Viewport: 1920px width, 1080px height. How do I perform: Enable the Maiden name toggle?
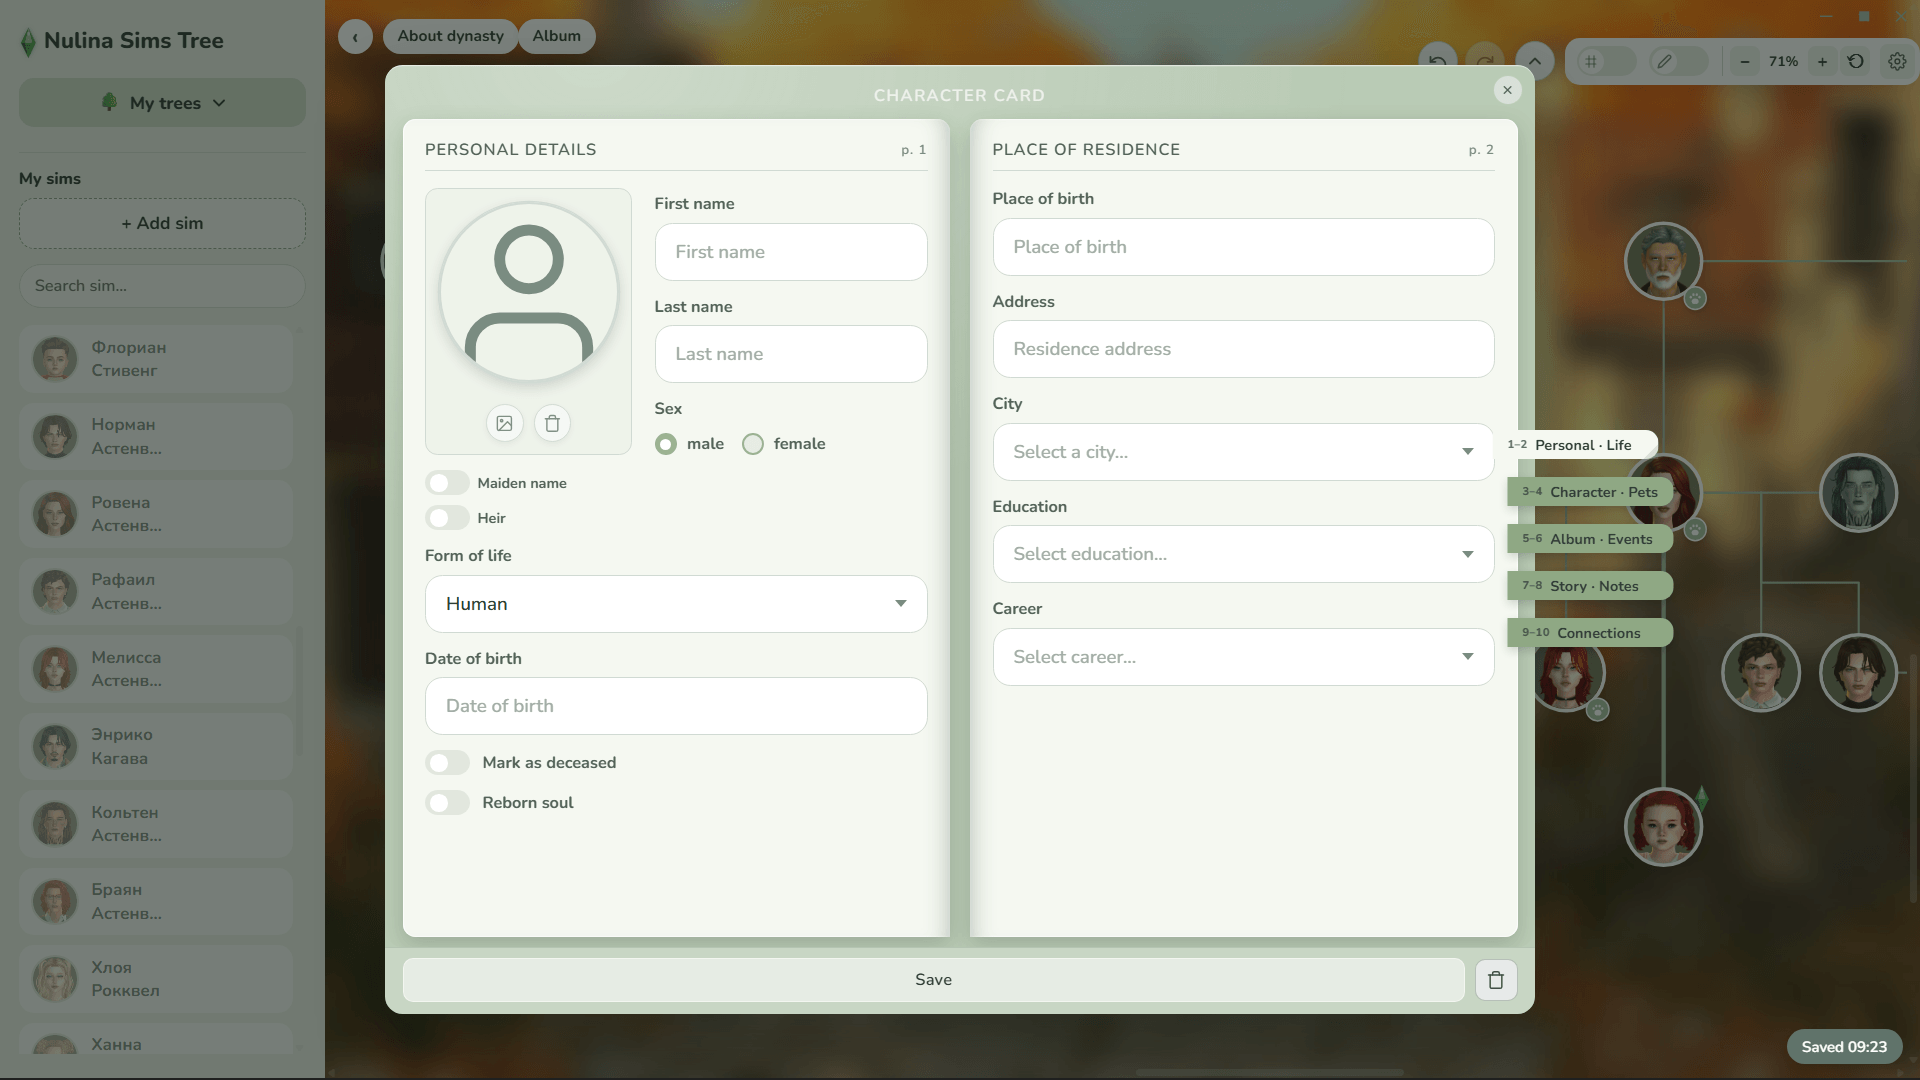pyautogui.click(x=447, y=483)
